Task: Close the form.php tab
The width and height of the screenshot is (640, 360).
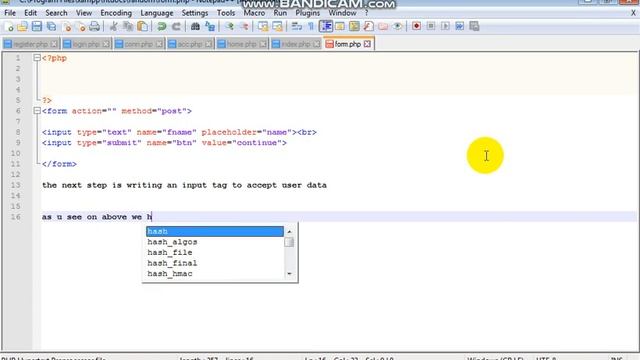Action: coord(367,44)
